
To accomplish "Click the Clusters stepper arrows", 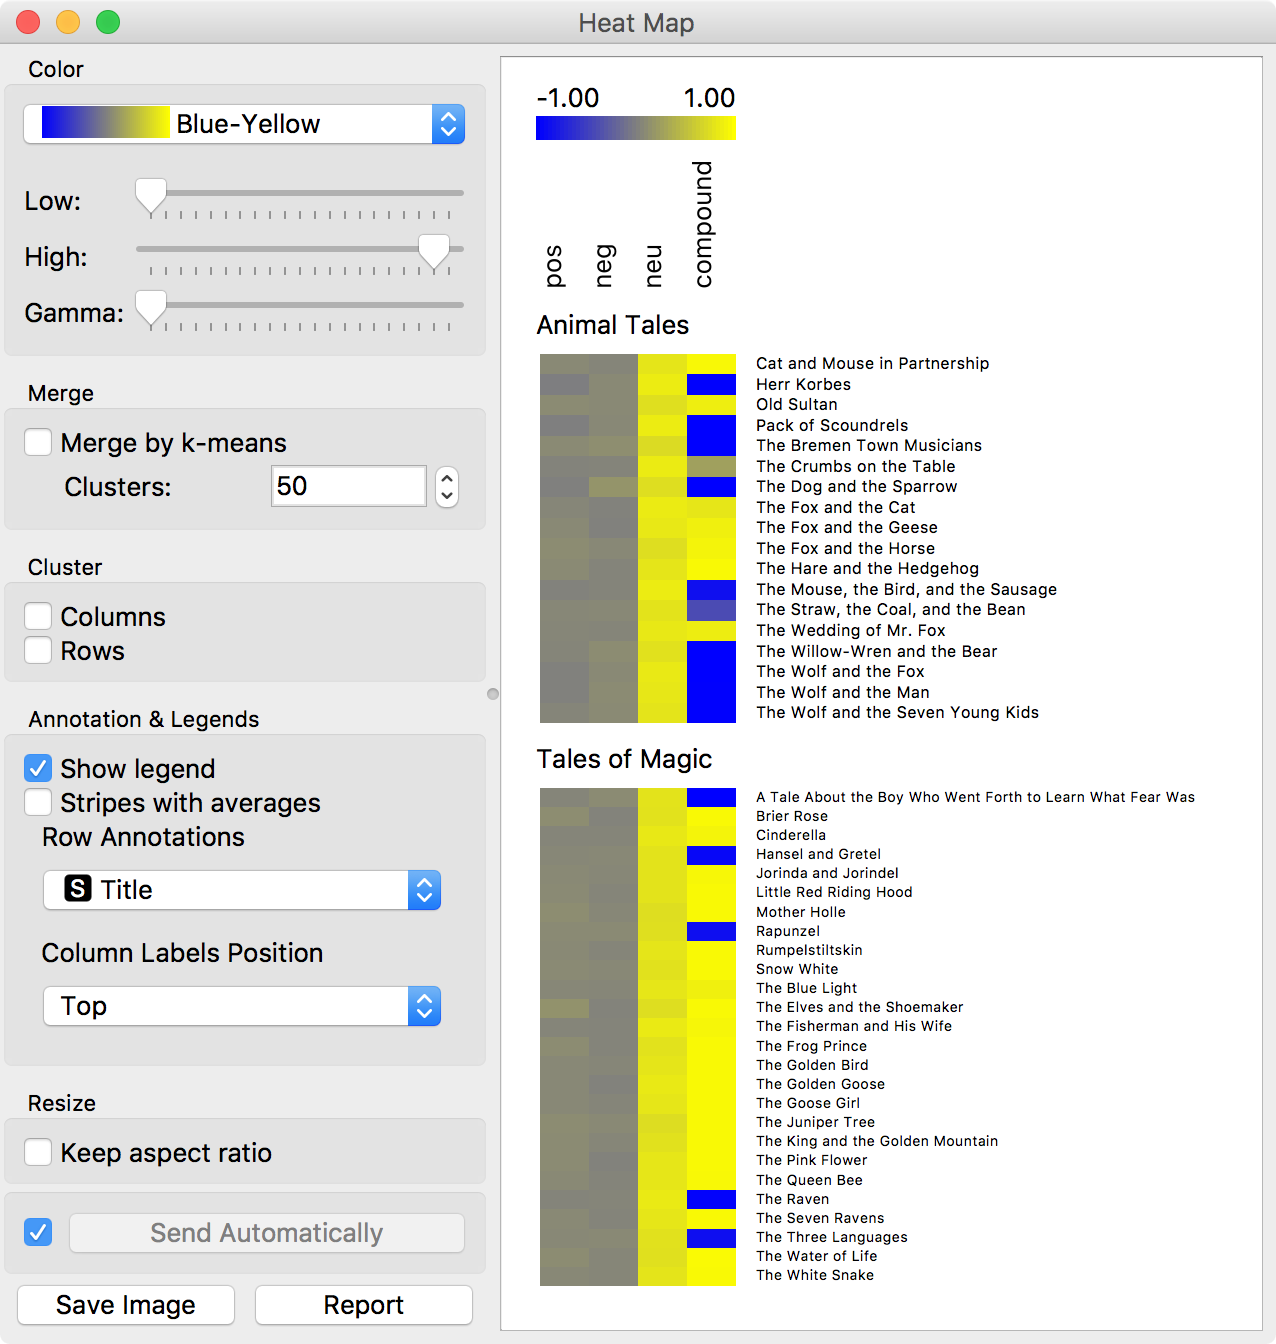I will pos(447,487).
